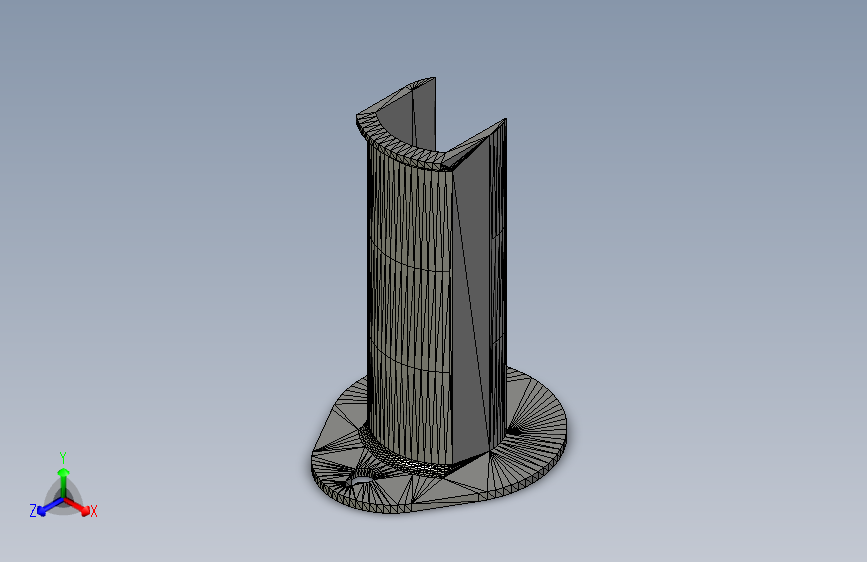
Task: Select the tall curved column of the model
Action: click(431, 277)
